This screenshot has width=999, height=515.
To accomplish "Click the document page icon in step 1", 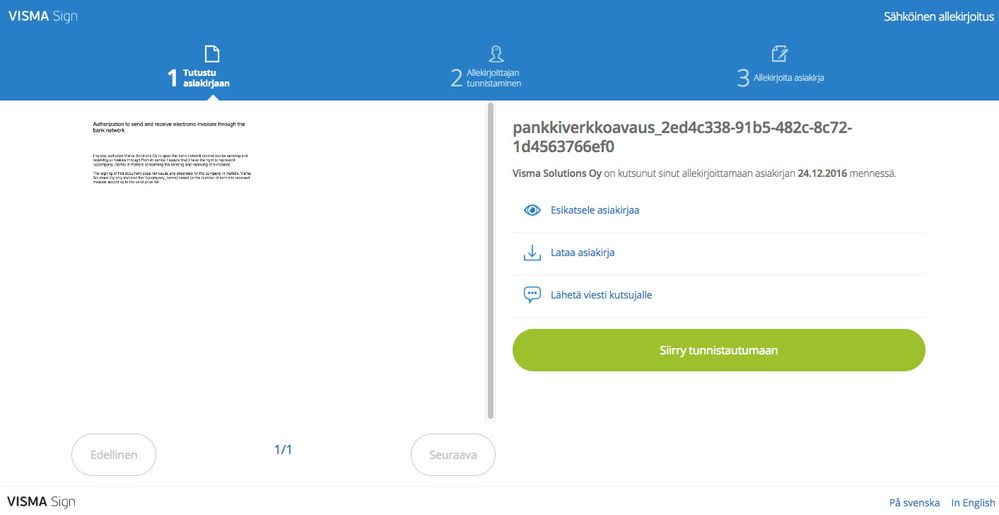I will click(212, 54).
